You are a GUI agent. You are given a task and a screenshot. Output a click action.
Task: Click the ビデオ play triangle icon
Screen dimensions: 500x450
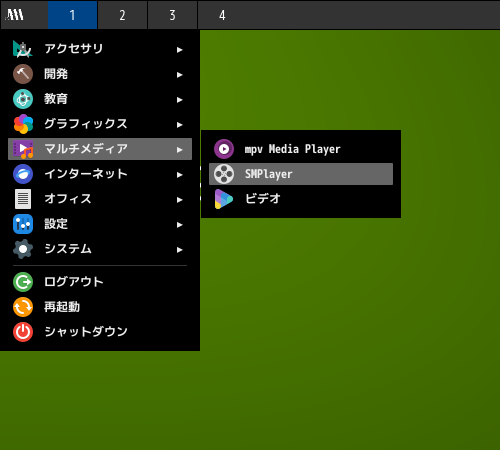click(x=224, y=199)
